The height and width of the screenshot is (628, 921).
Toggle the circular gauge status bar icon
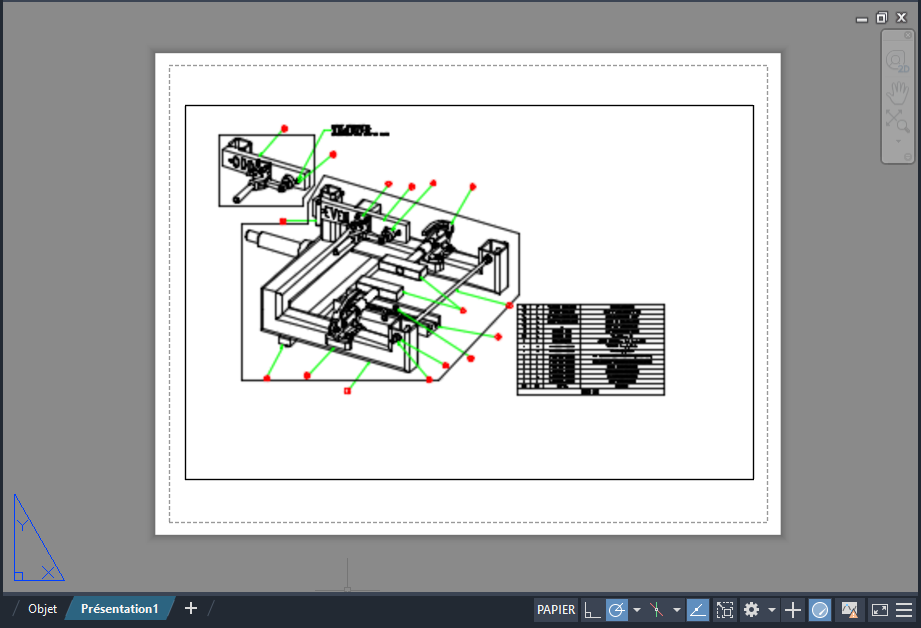820,610
